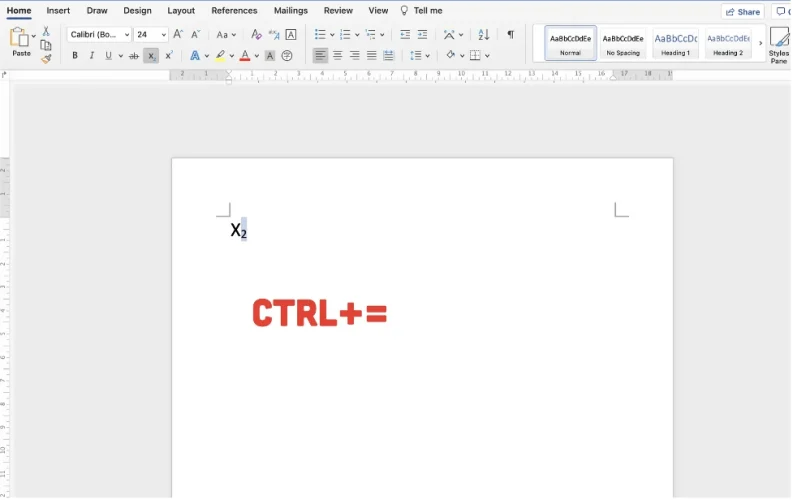This screenshot has height=500, width=793.
Task: Click the Format Painter brush icon
Action: 46,59
